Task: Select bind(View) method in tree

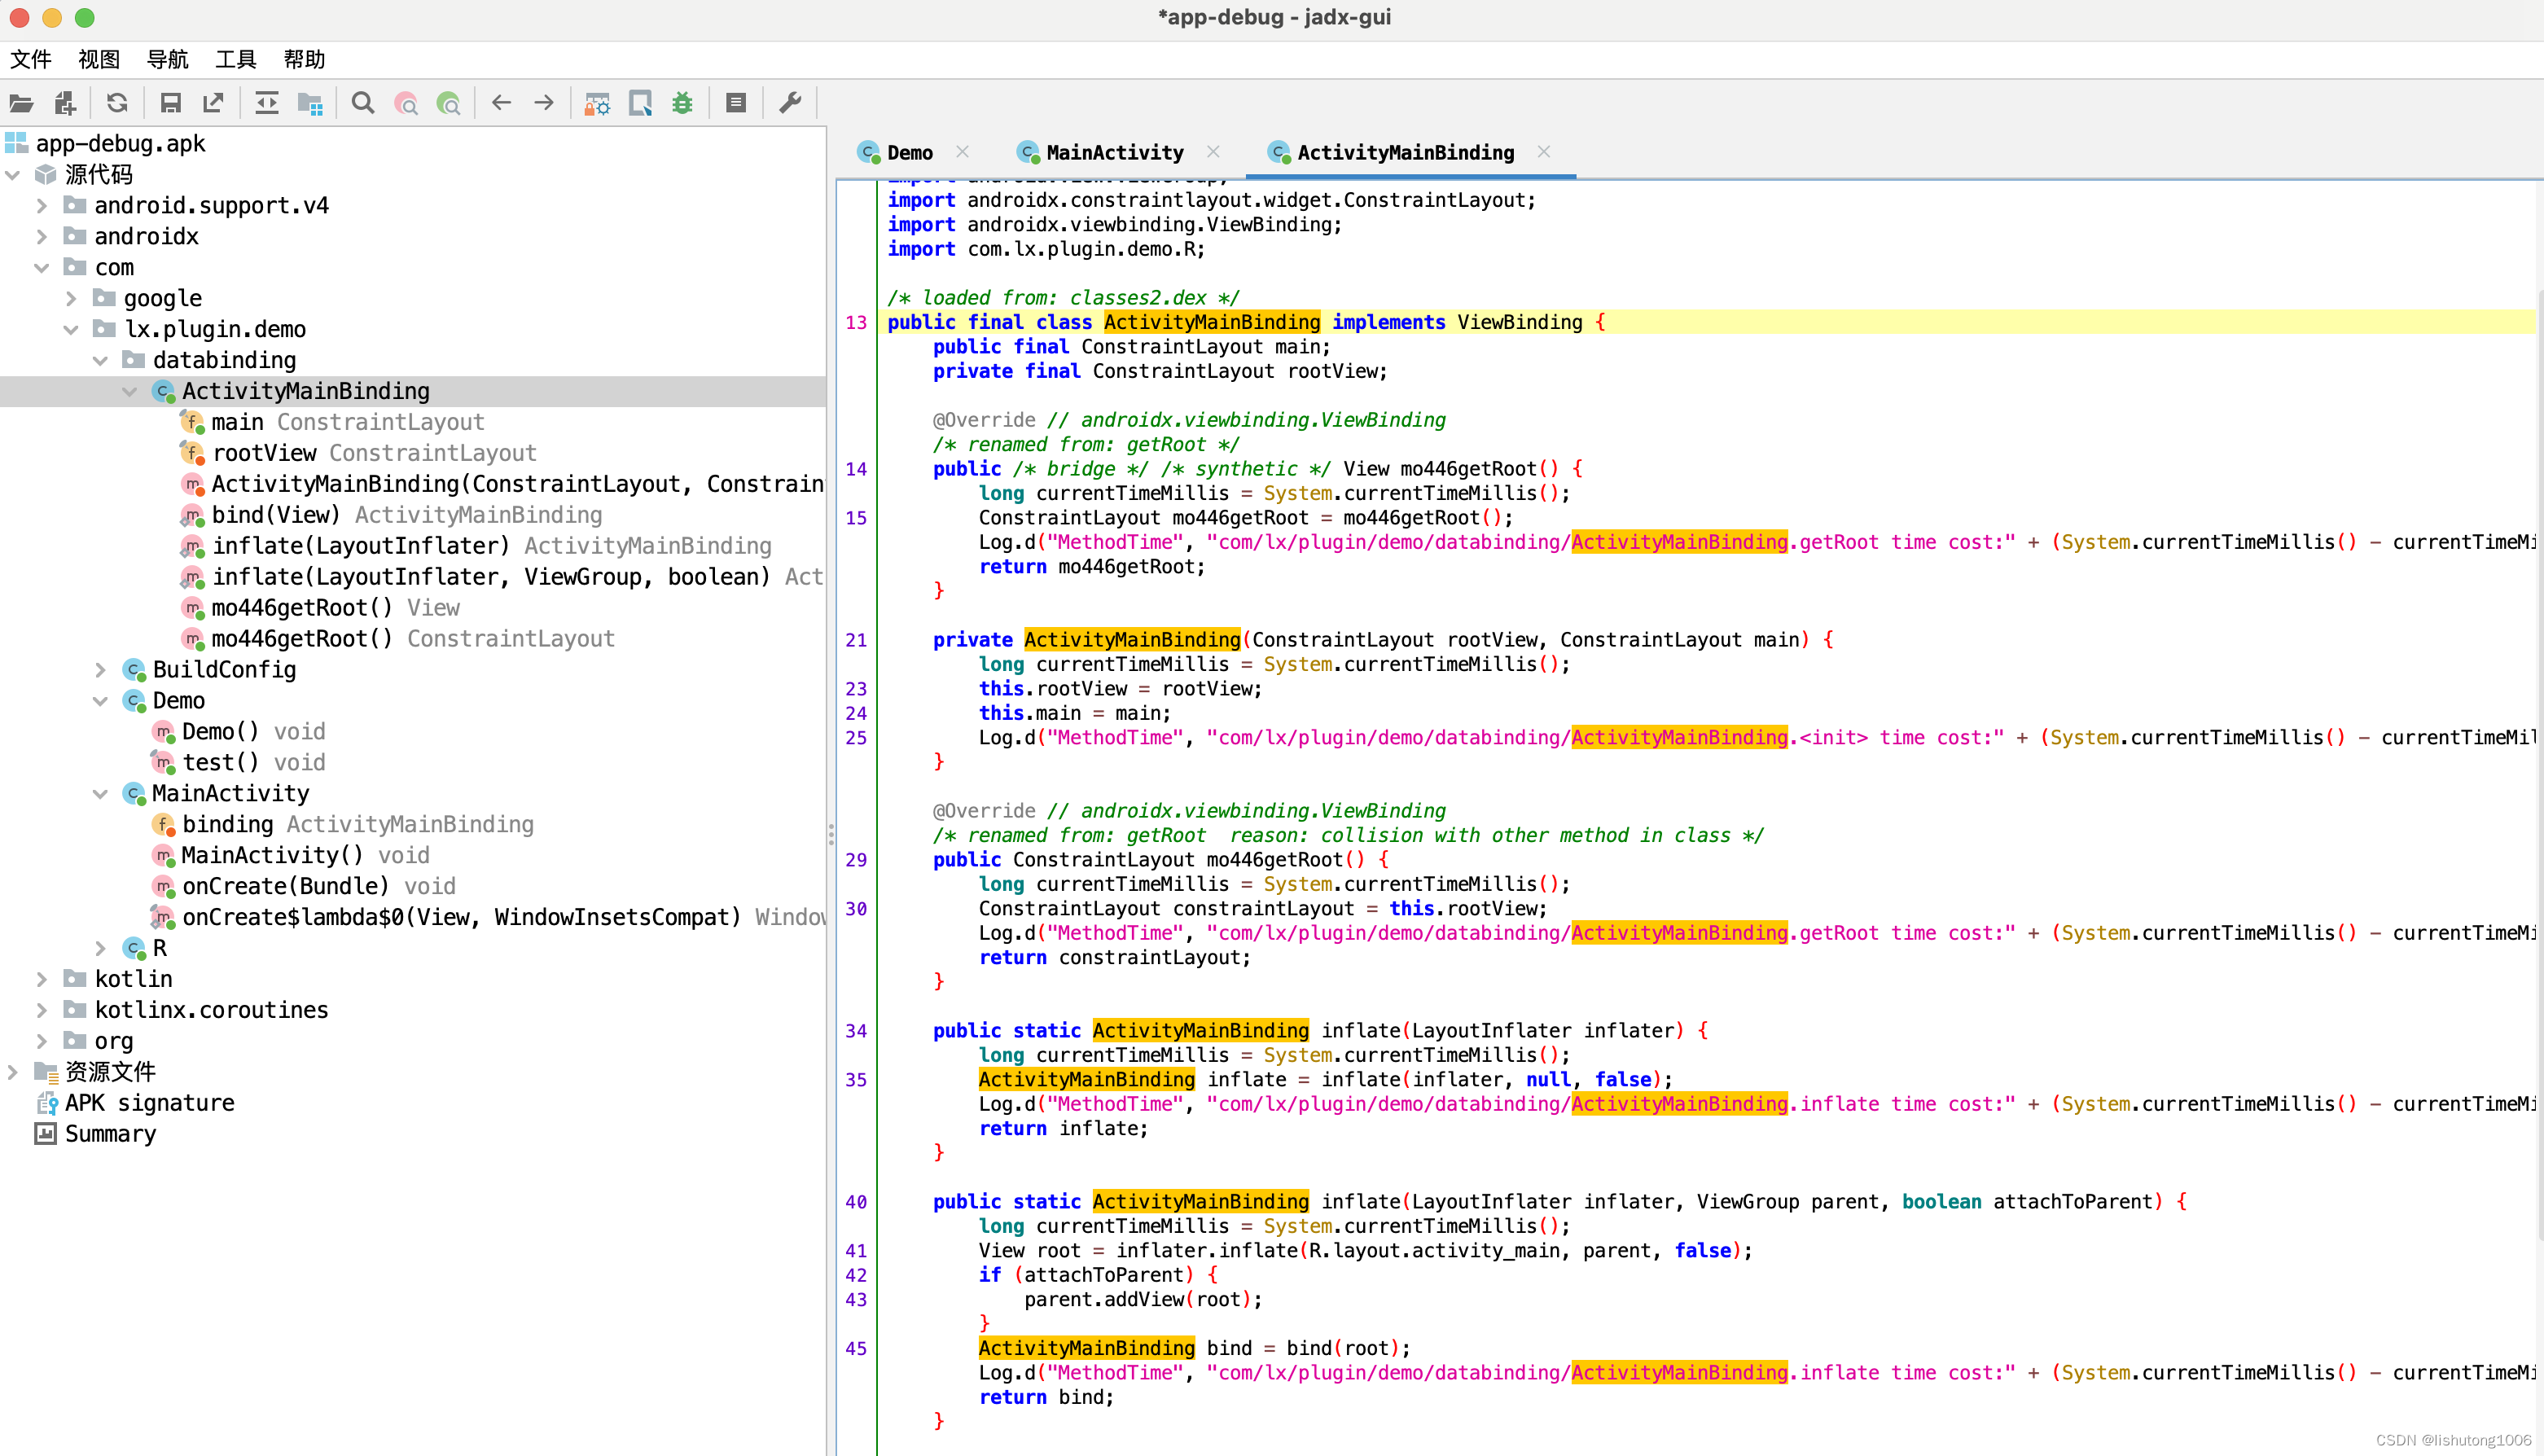Action: click(x=275, y=514)
